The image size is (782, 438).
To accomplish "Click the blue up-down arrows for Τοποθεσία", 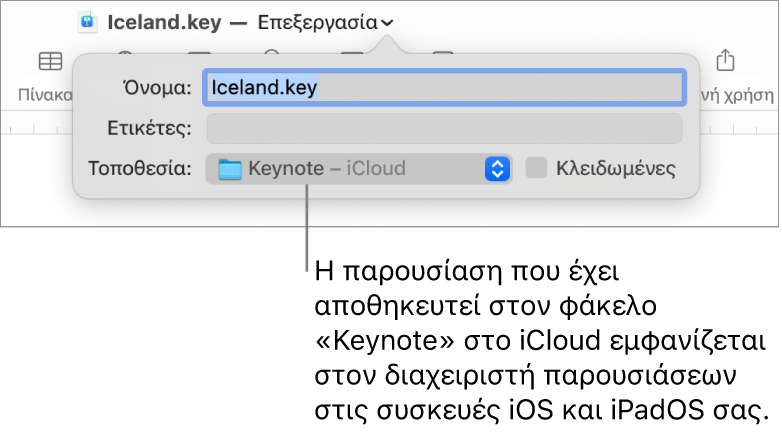I will click(x=497, y=169).
